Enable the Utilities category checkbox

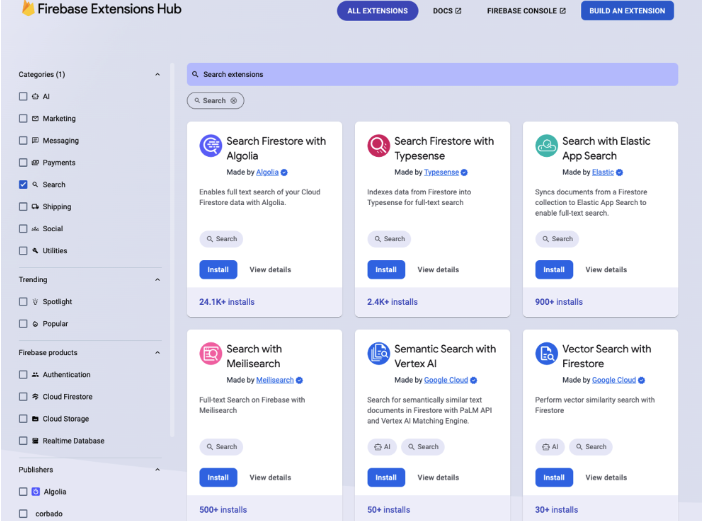click(x=23, y=251)
